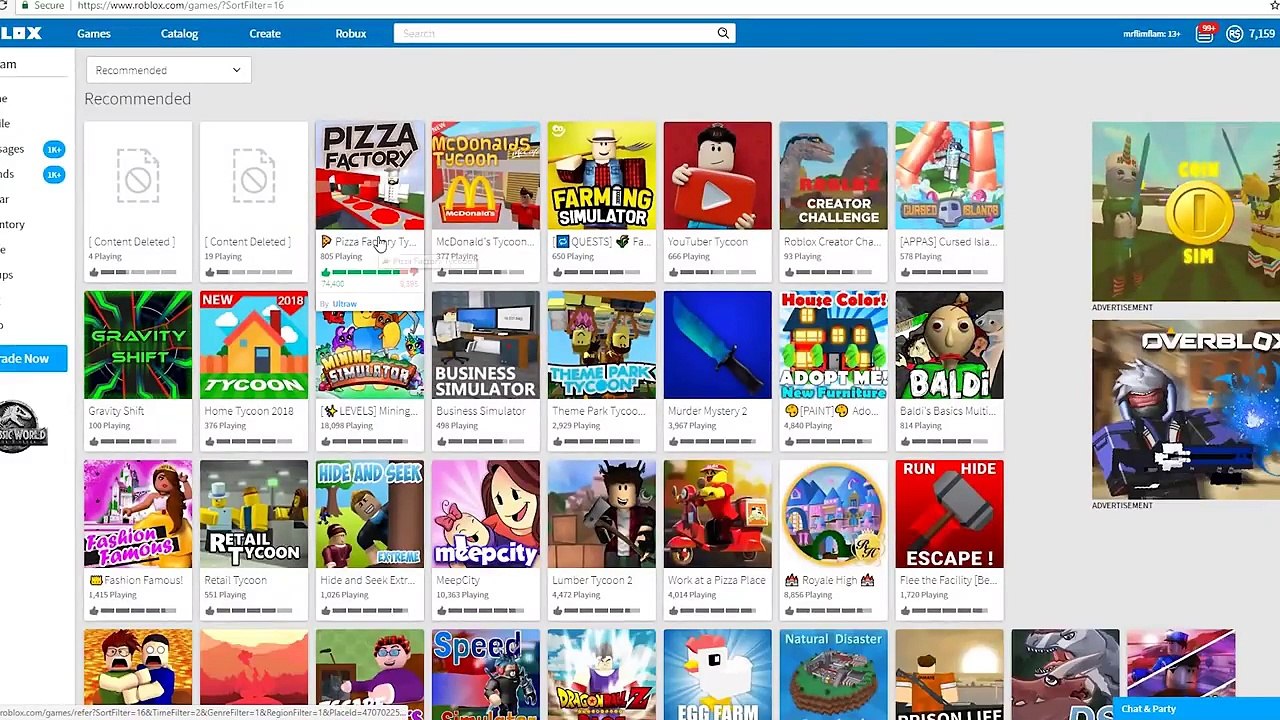Open the Robux balance icon

pos(1235,34)
